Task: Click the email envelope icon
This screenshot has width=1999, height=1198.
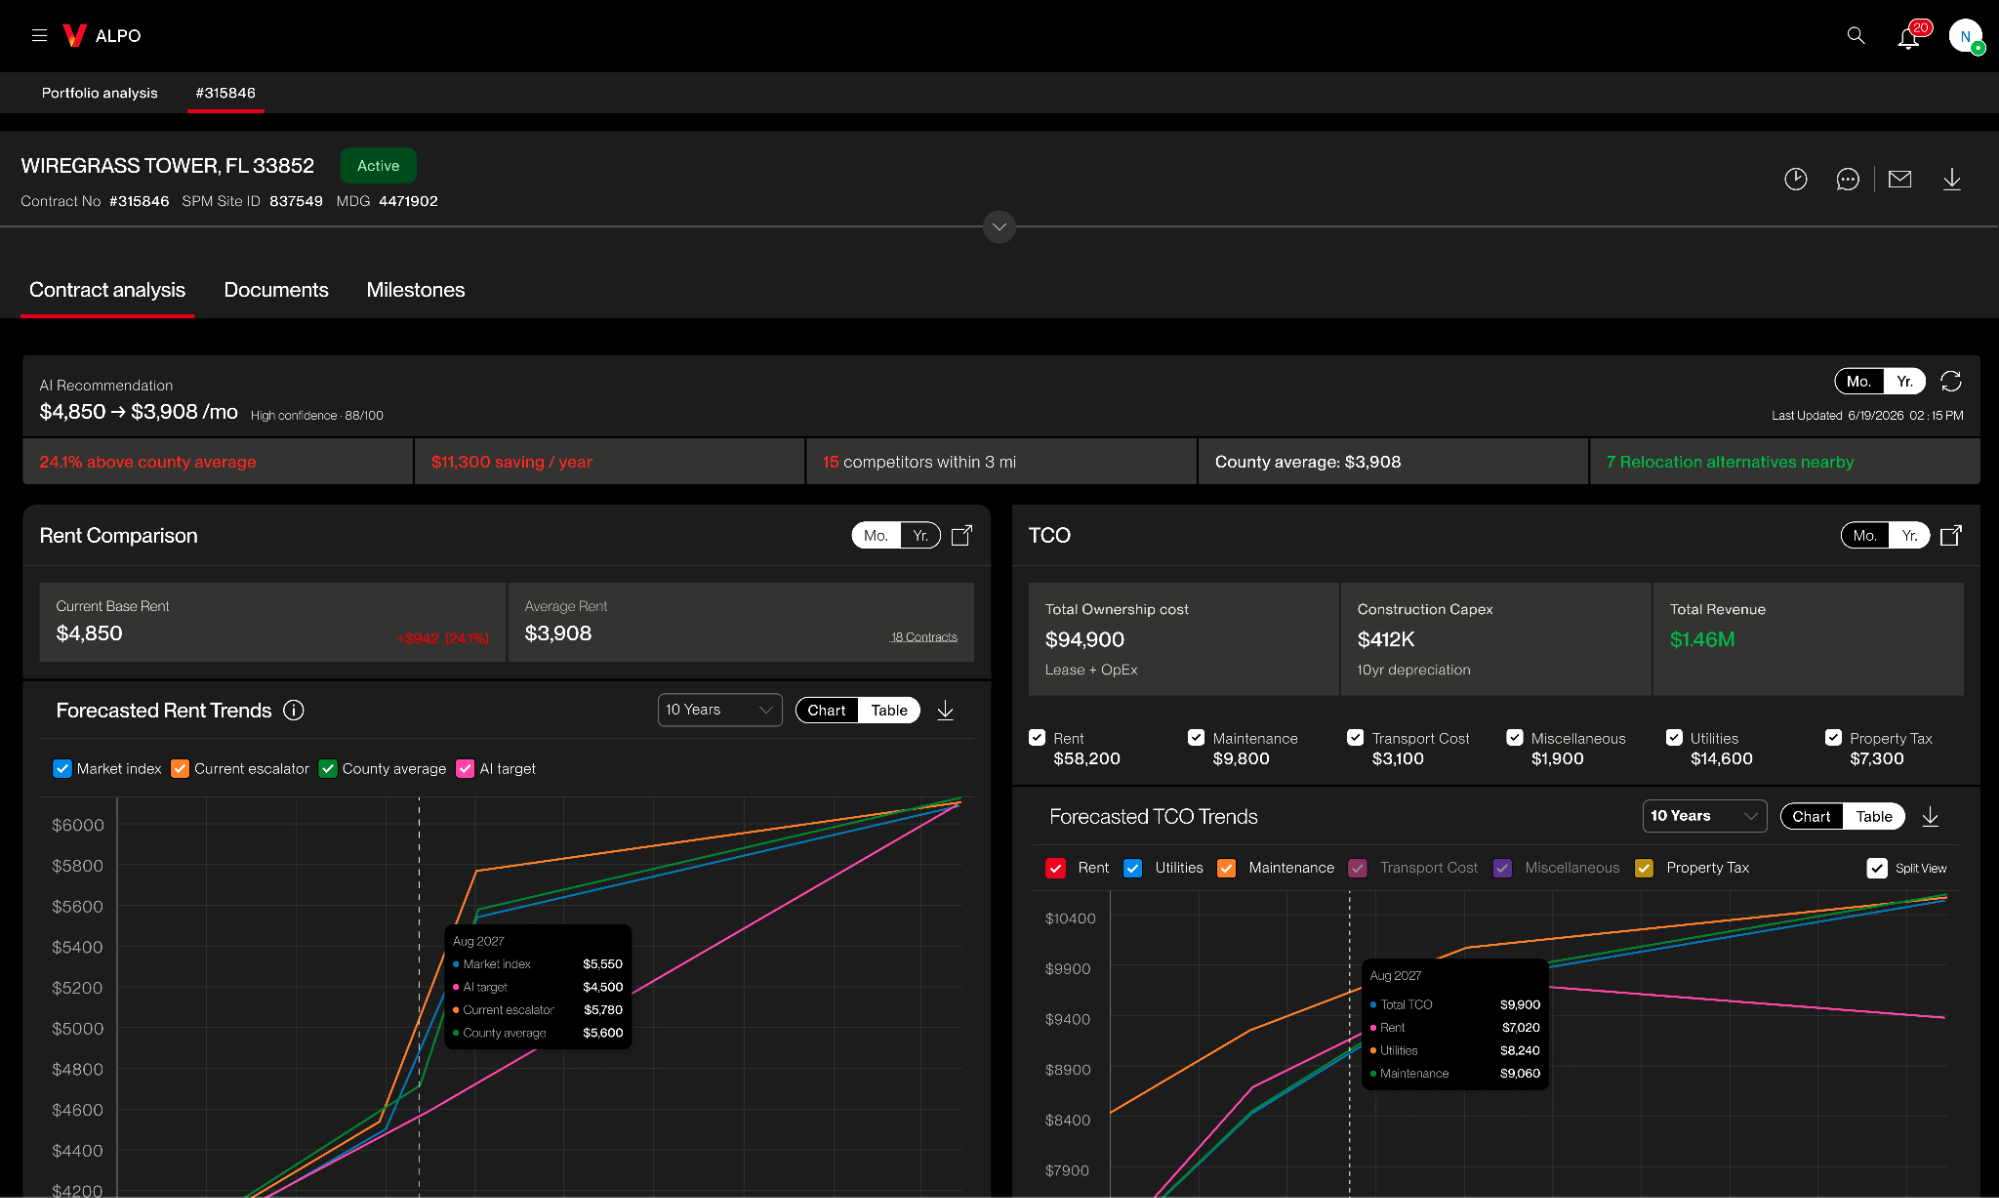Action: tap(1899, 179)
